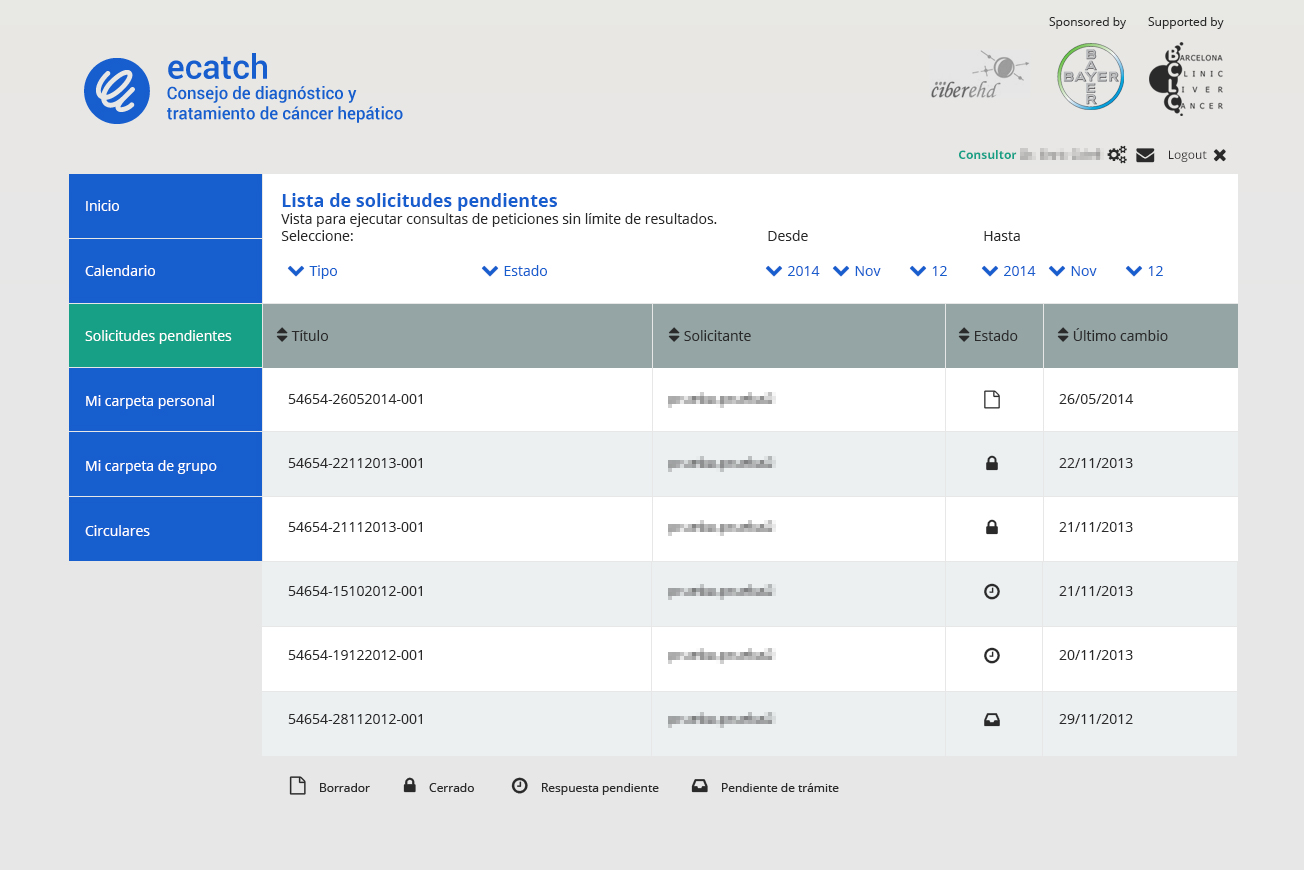Open the Desde year 2014 dropdown

793,271
